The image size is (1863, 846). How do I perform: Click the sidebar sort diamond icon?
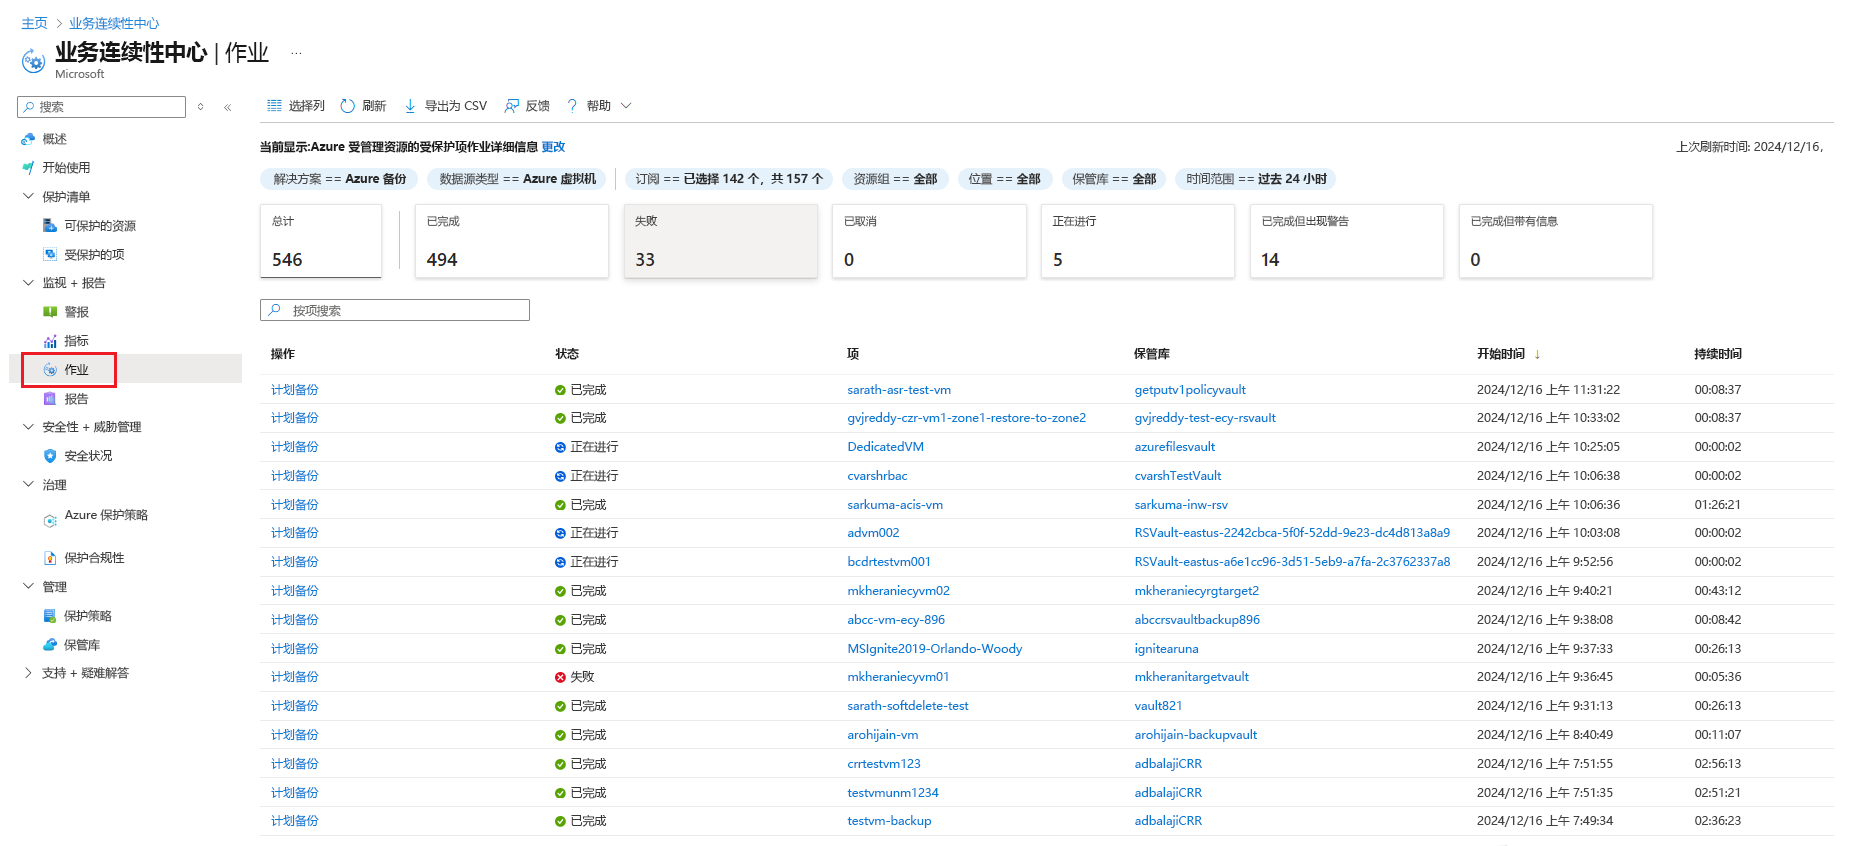(x=201, y=107)
